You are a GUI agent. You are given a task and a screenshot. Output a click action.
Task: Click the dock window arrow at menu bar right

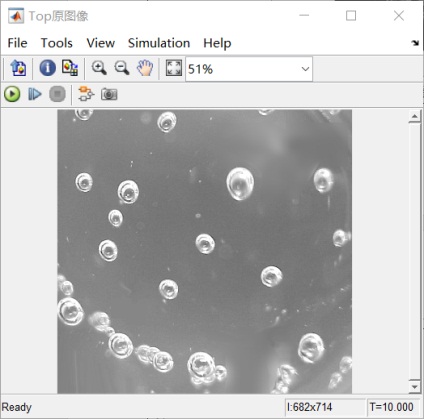click(415, 43)
